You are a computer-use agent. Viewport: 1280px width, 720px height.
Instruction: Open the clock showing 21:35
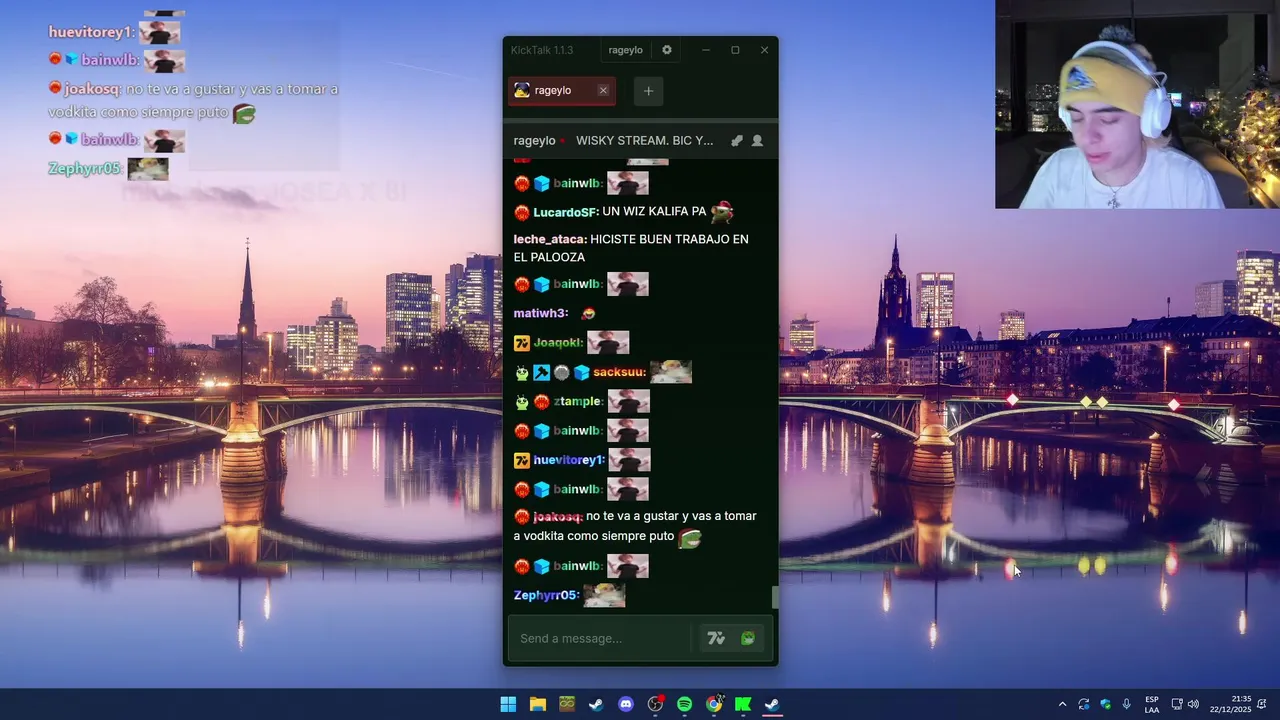point(1229,704)
